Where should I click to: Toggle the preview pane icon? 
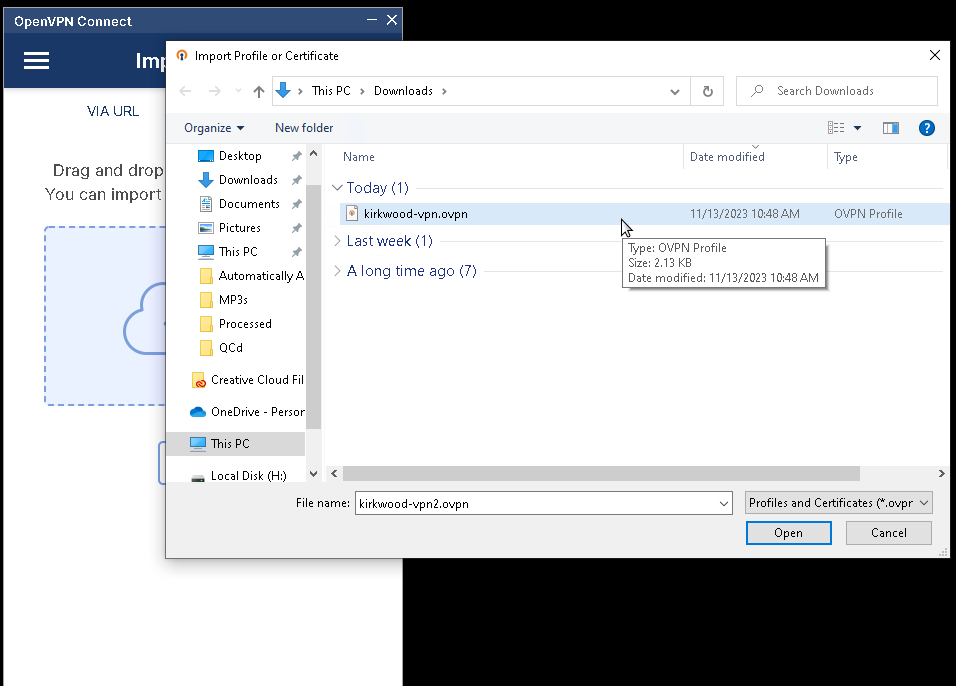(890, 128)
